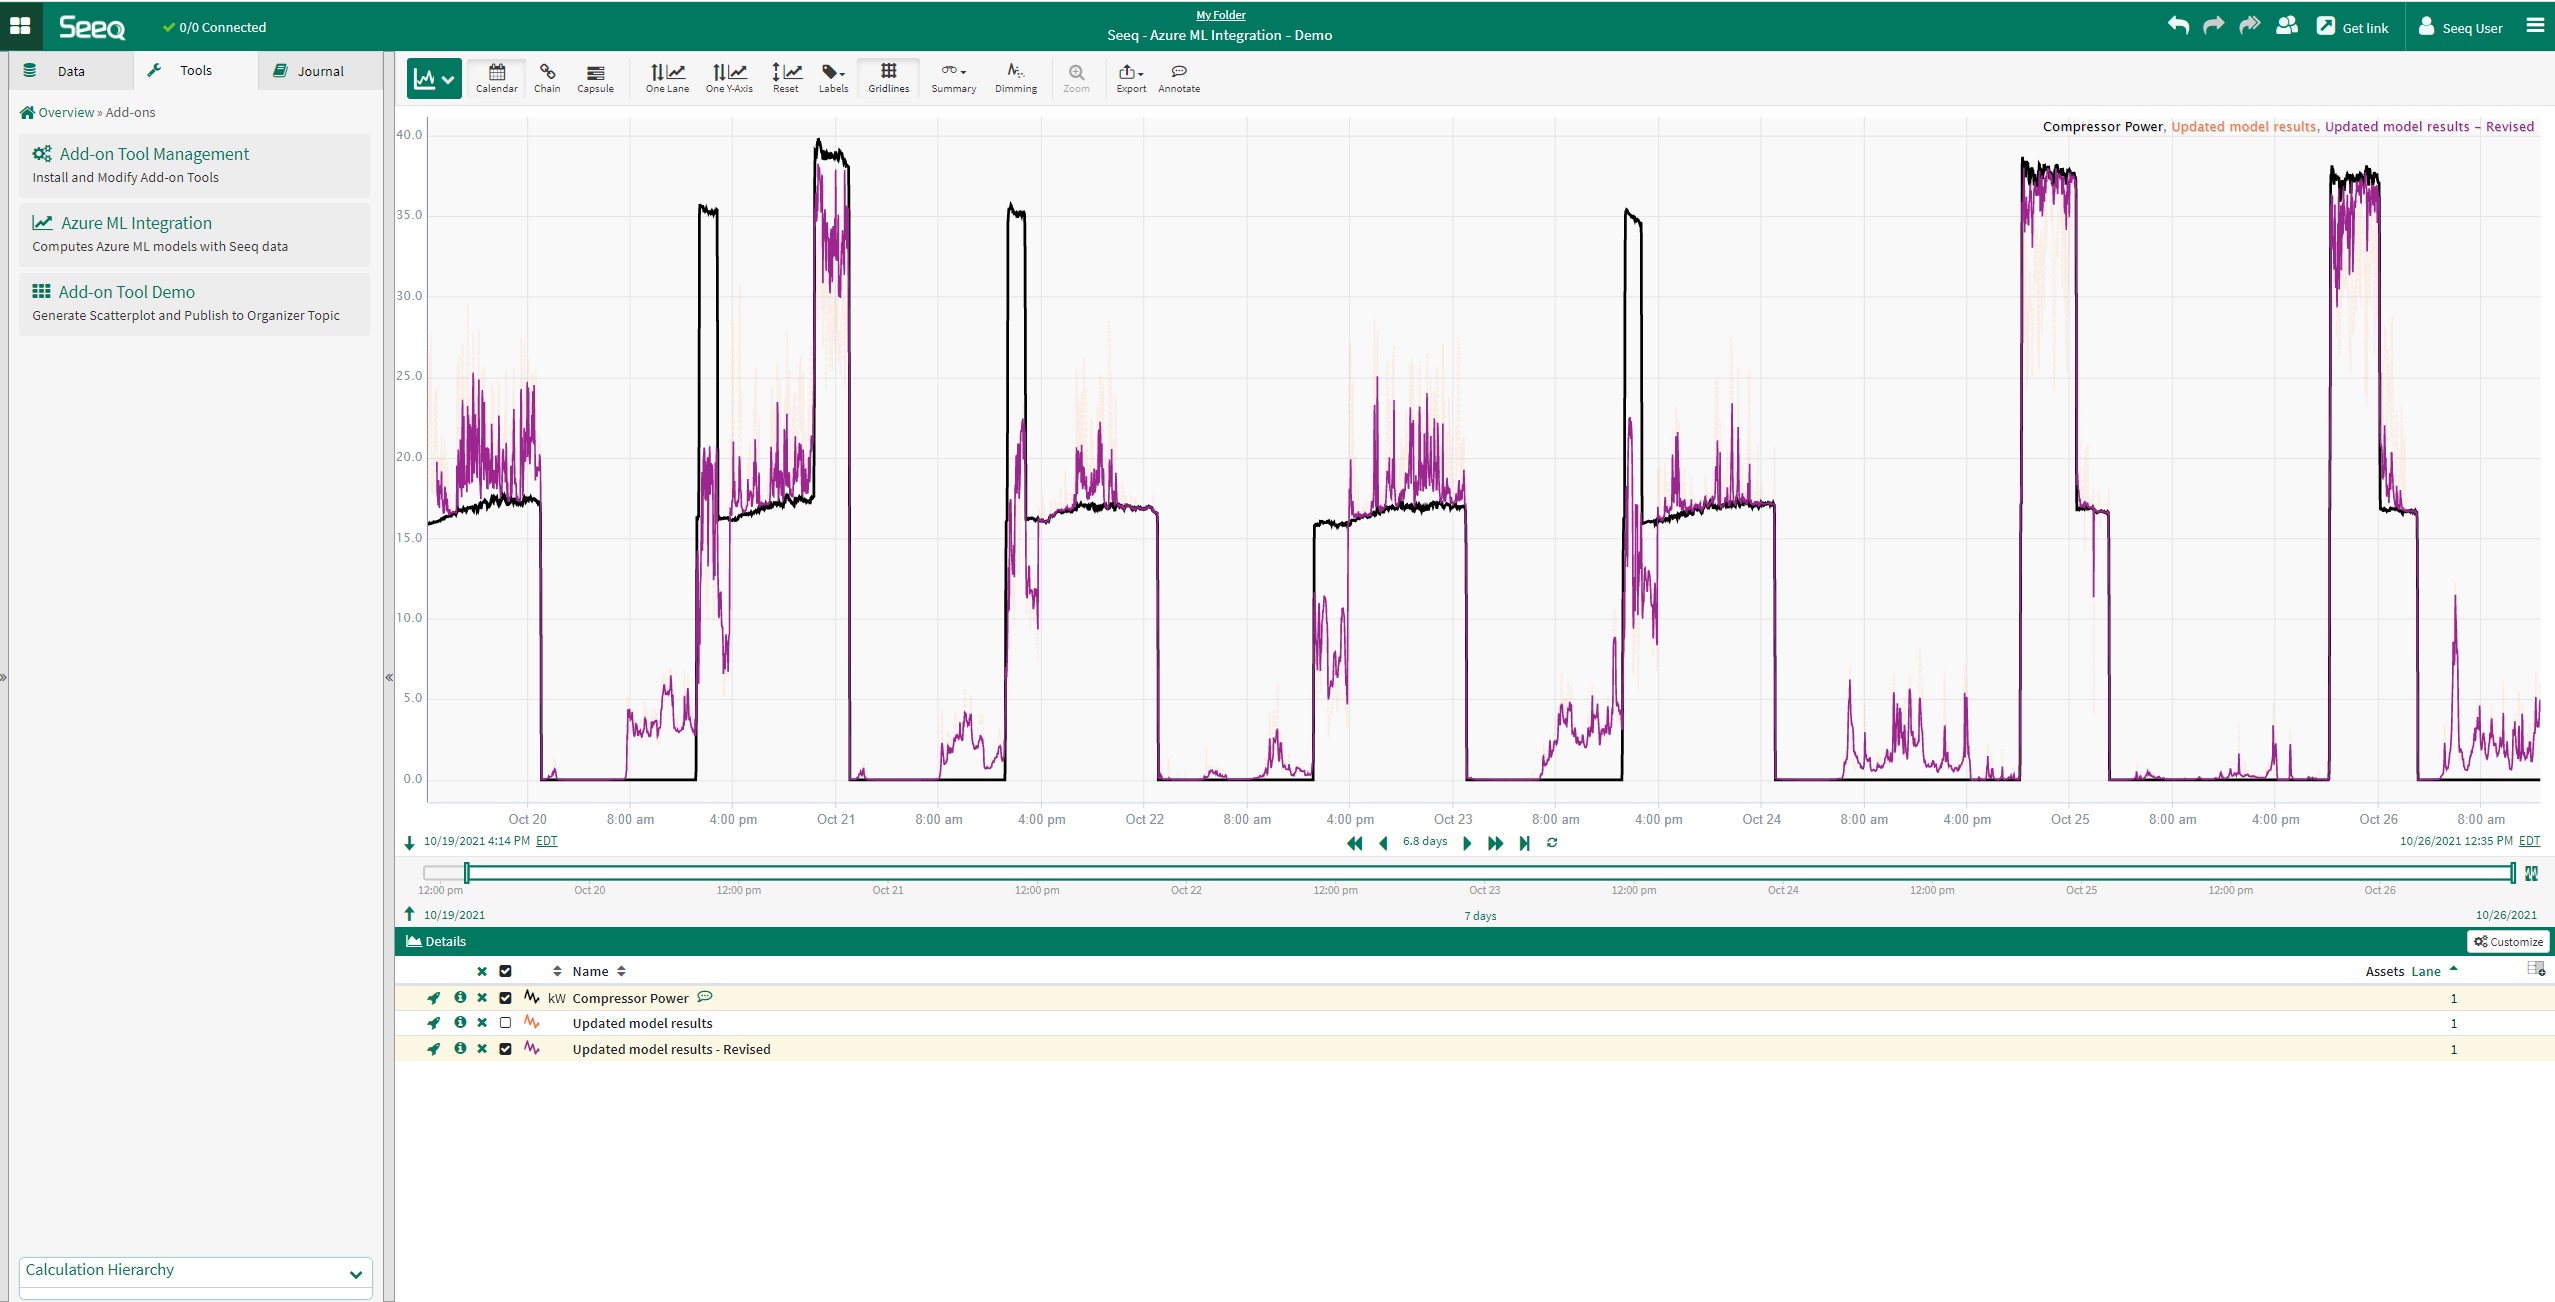2555x1302 pixels.
Task: Toggle One Lane display
Action: pyautogui.click(x=667, y=77)
